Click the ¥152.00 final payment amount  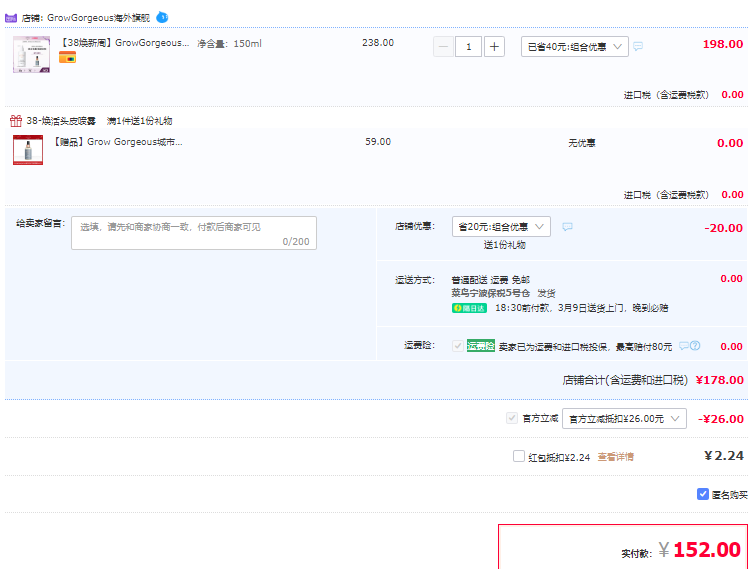(x=699, y=549)
